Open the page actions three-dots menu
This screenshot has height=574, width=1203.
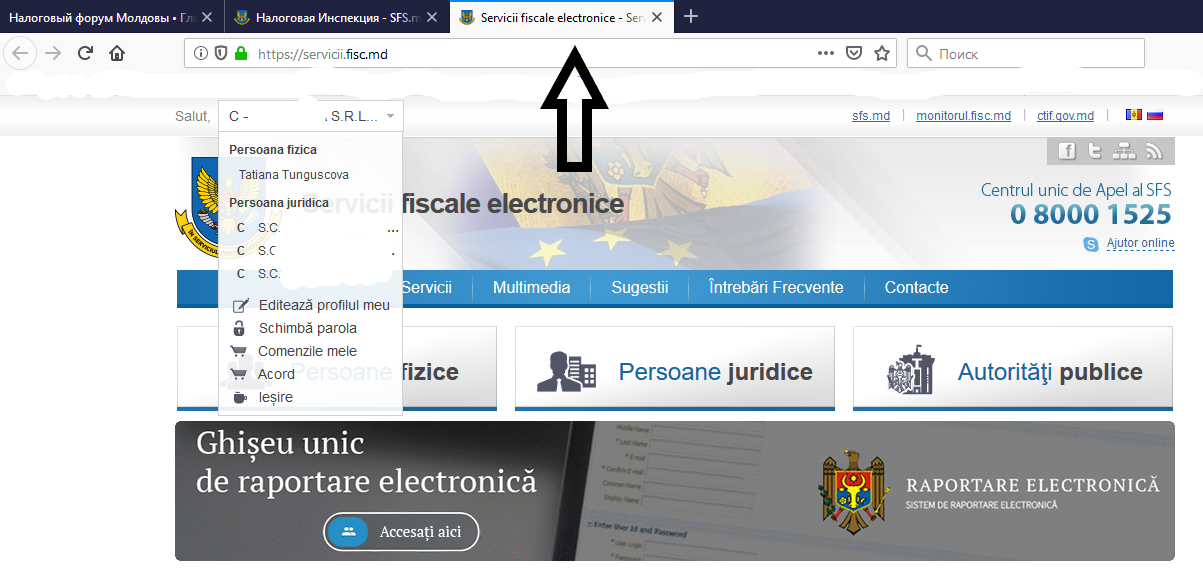click(826, 54)
